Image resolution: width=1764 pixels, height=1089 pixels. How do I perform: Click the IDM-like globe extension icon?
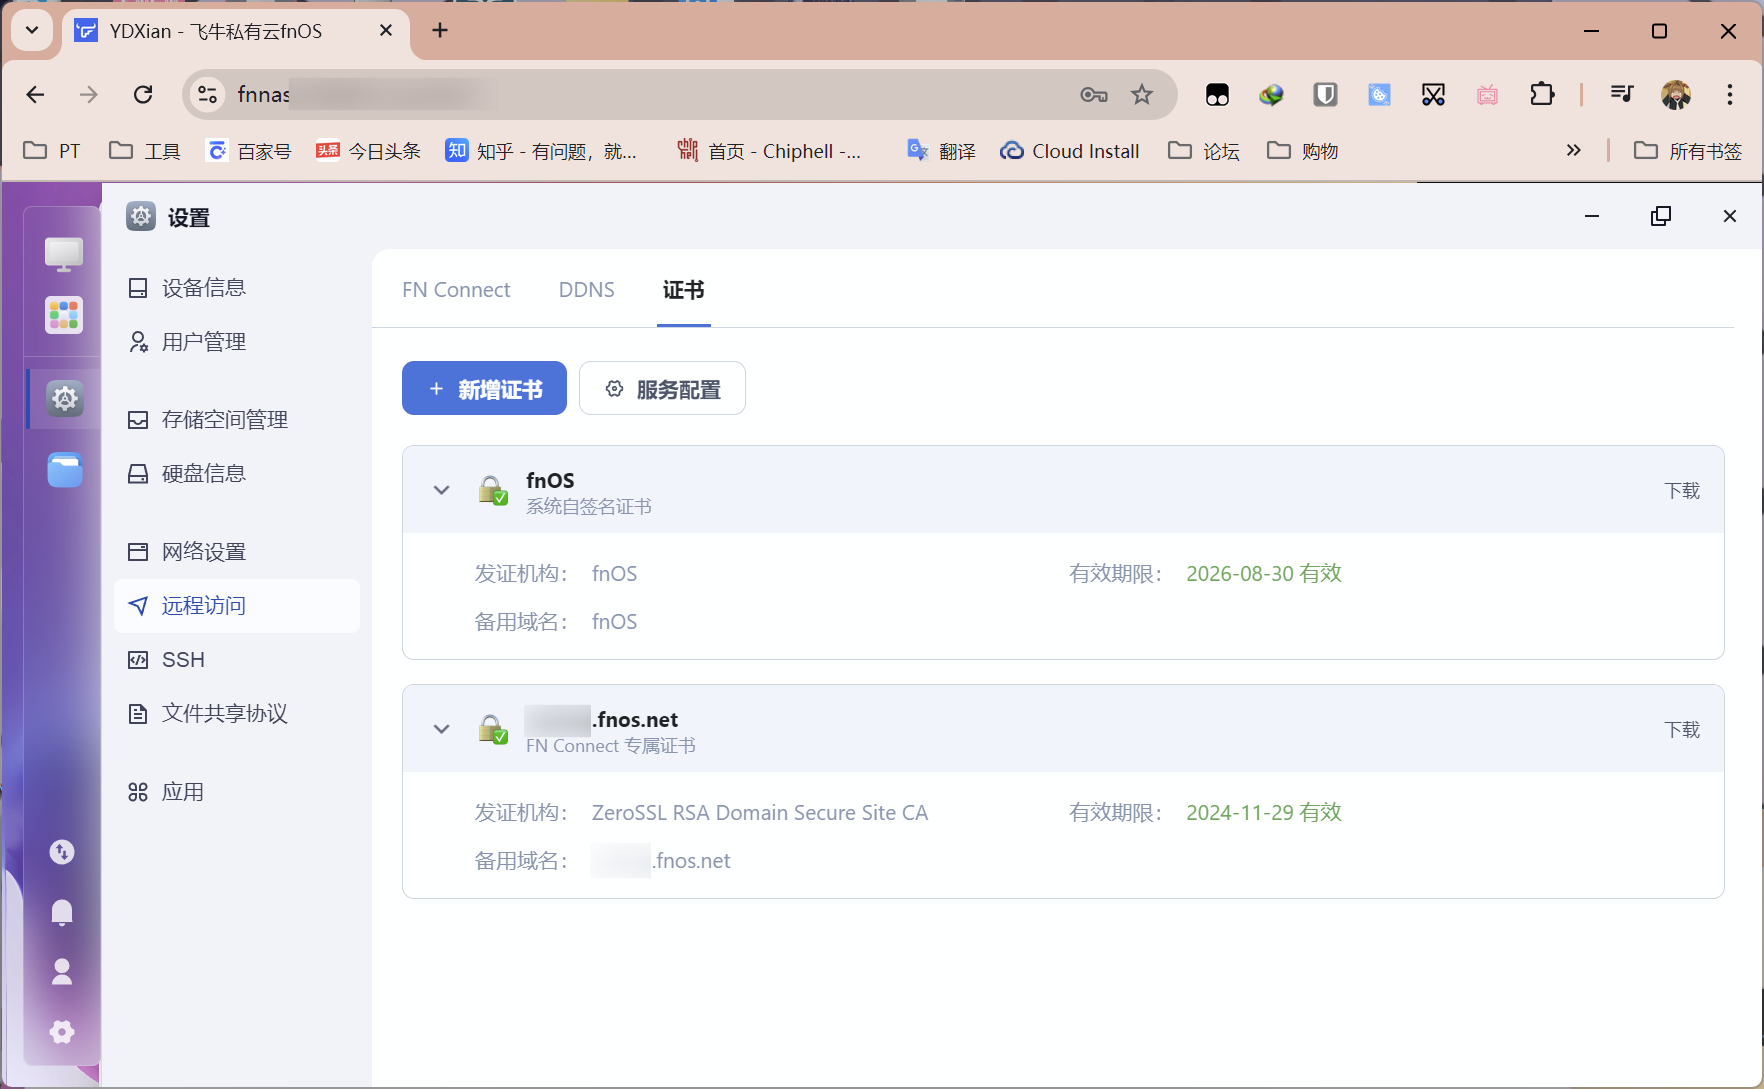coord(1271,95)
